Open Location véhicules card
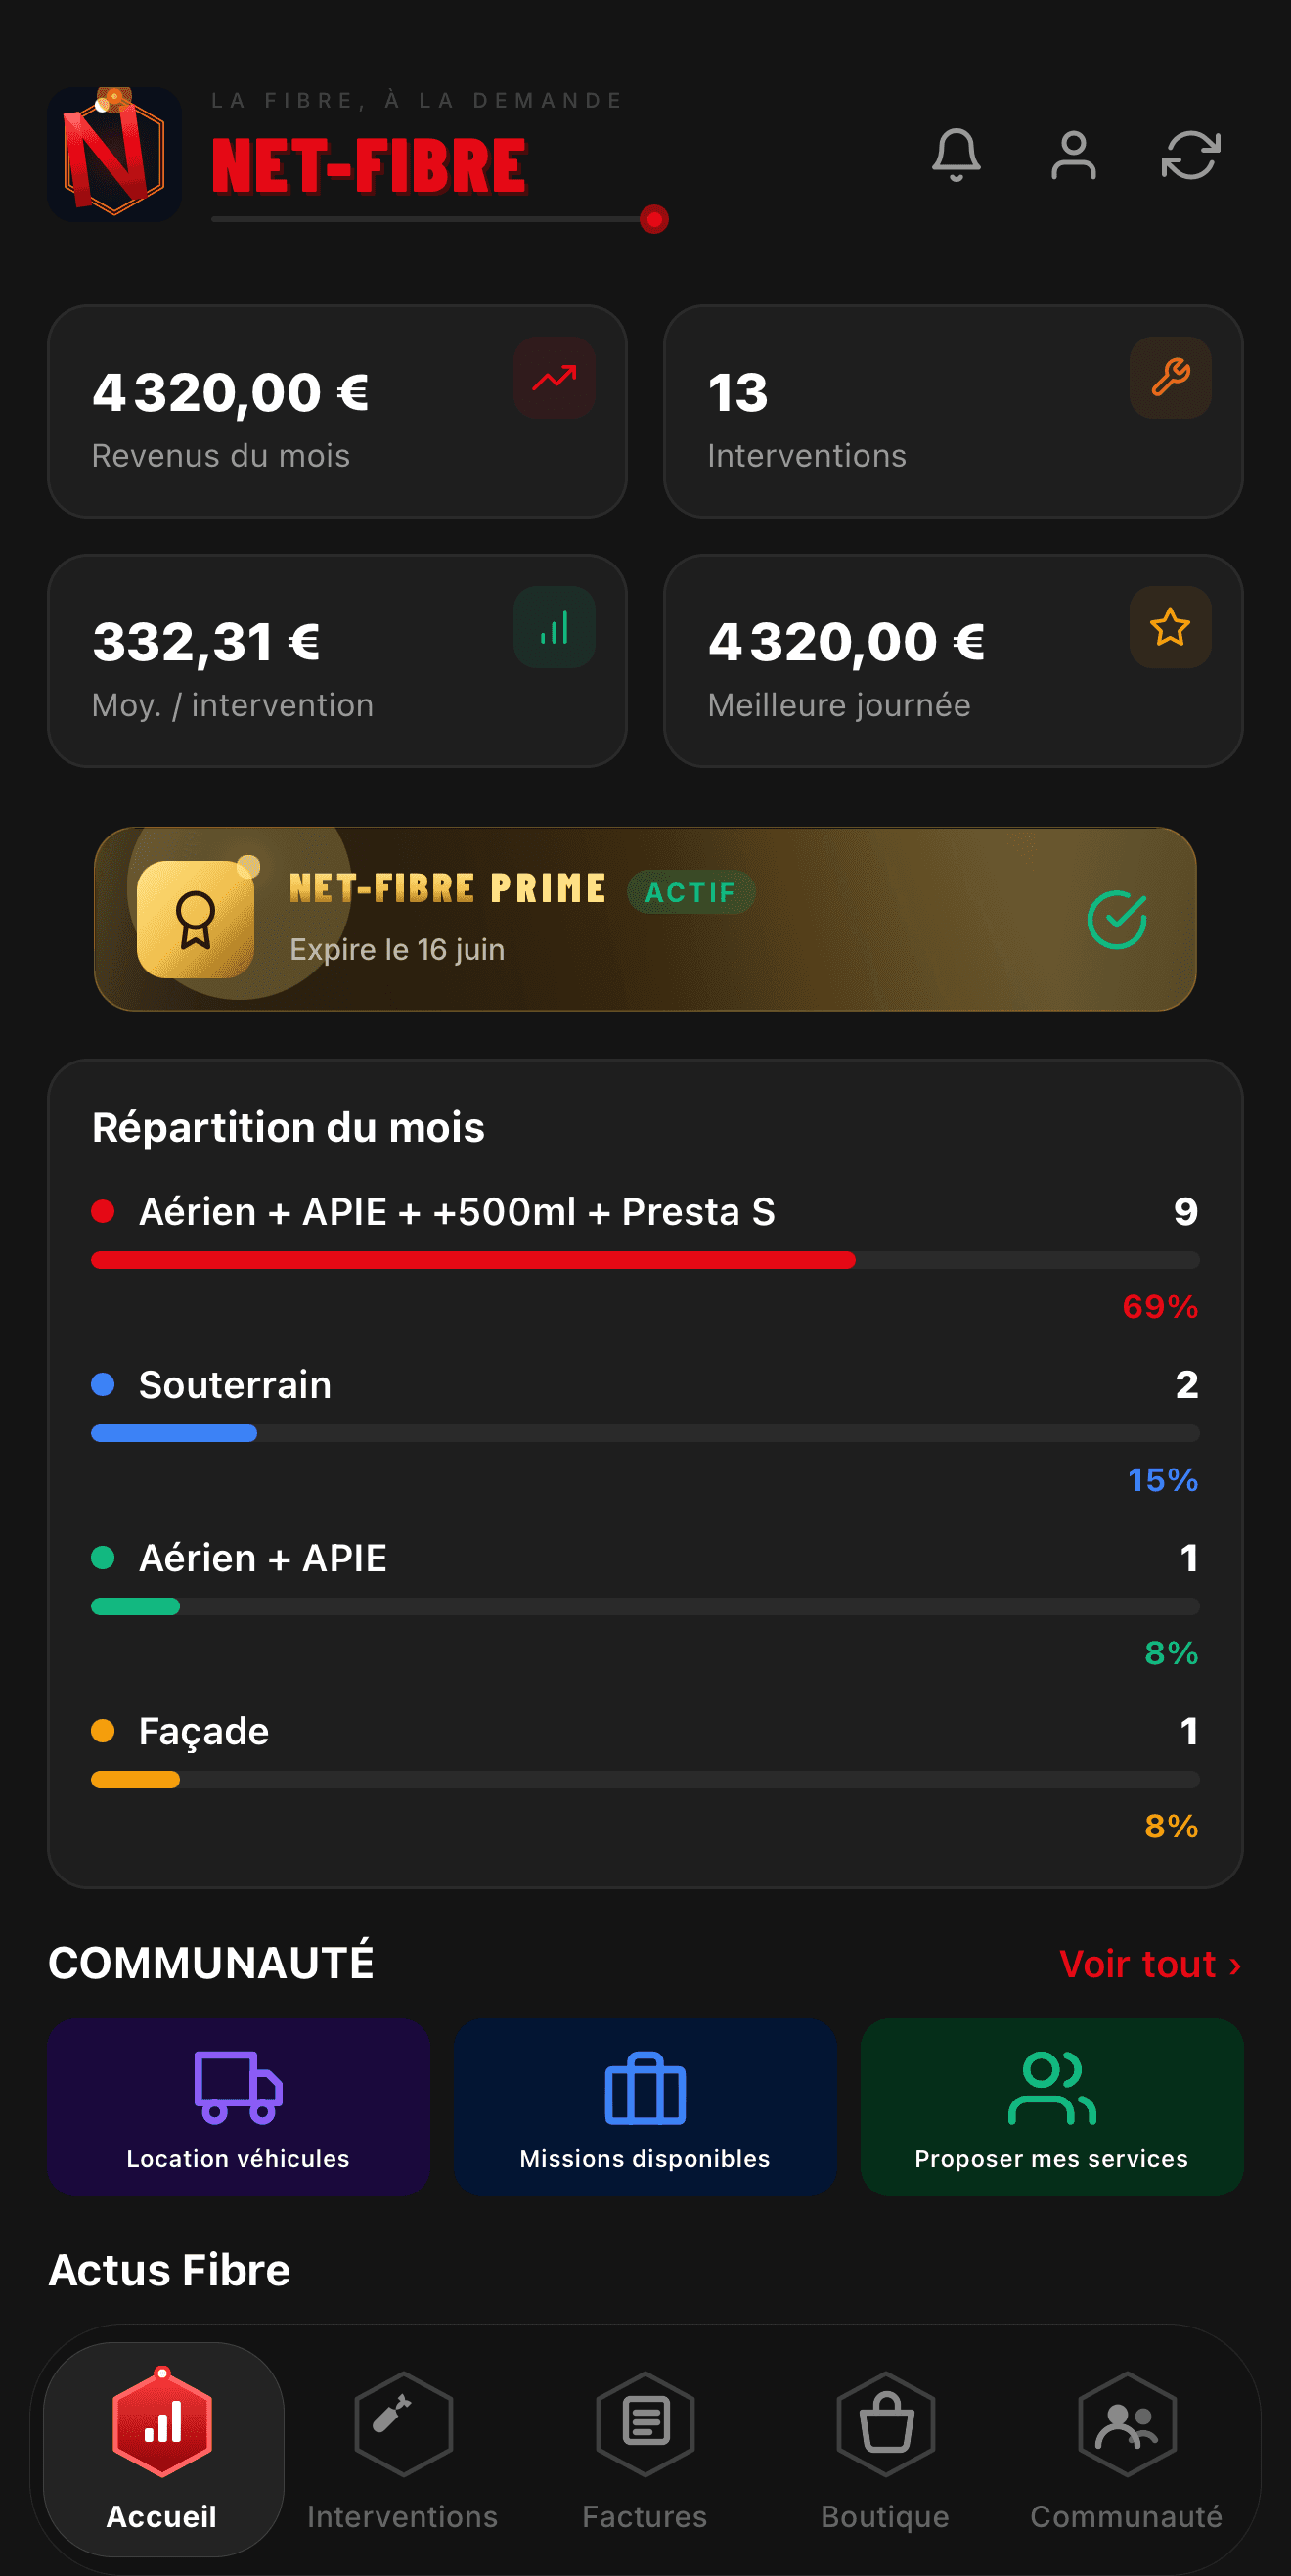 pyautogui.click(x=239, y=2106)
